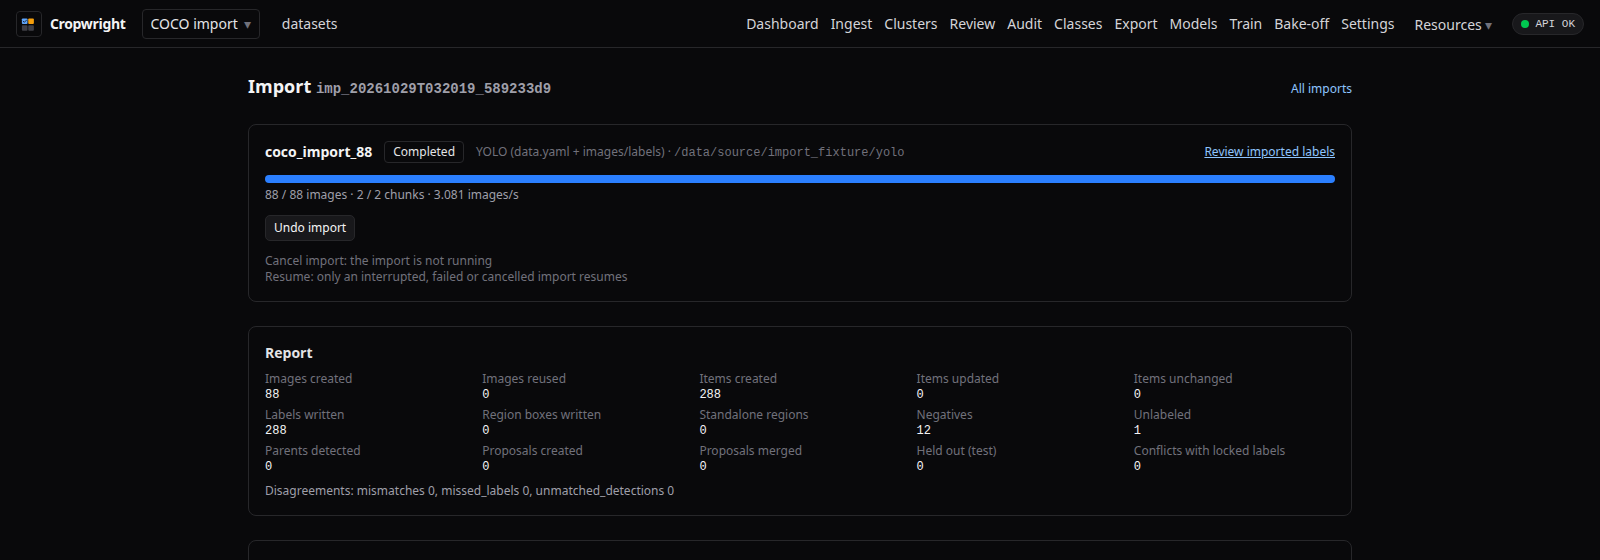The width and height of the screenshot is (1600, 560).
Task: Select Train in navigation bar
Action: [x=1246, y=24]
